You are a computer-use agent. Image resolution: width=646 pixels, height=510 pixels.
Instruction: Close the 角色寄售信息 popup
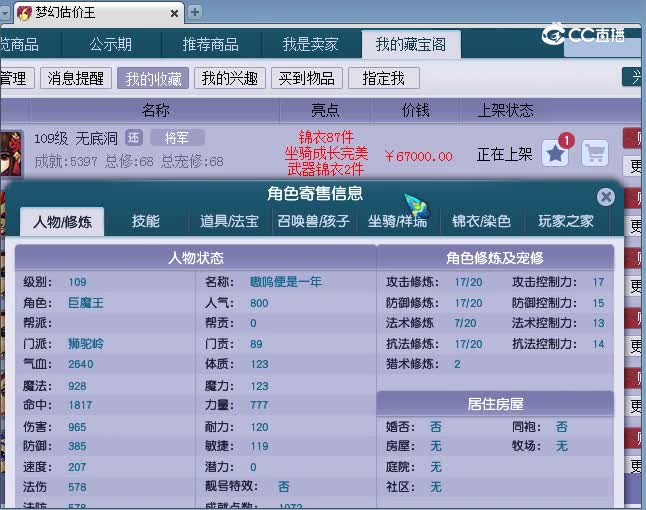click(x=606, y=197)
